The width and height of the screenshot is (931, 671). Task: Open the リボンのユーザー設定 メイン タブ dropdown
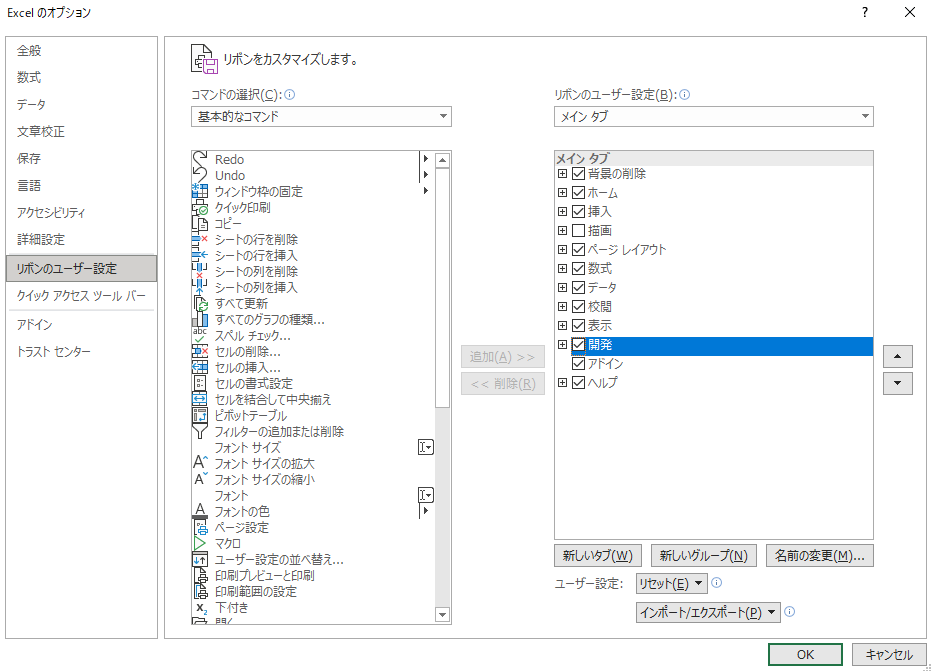pyautogui.click(x=714, y=116)
